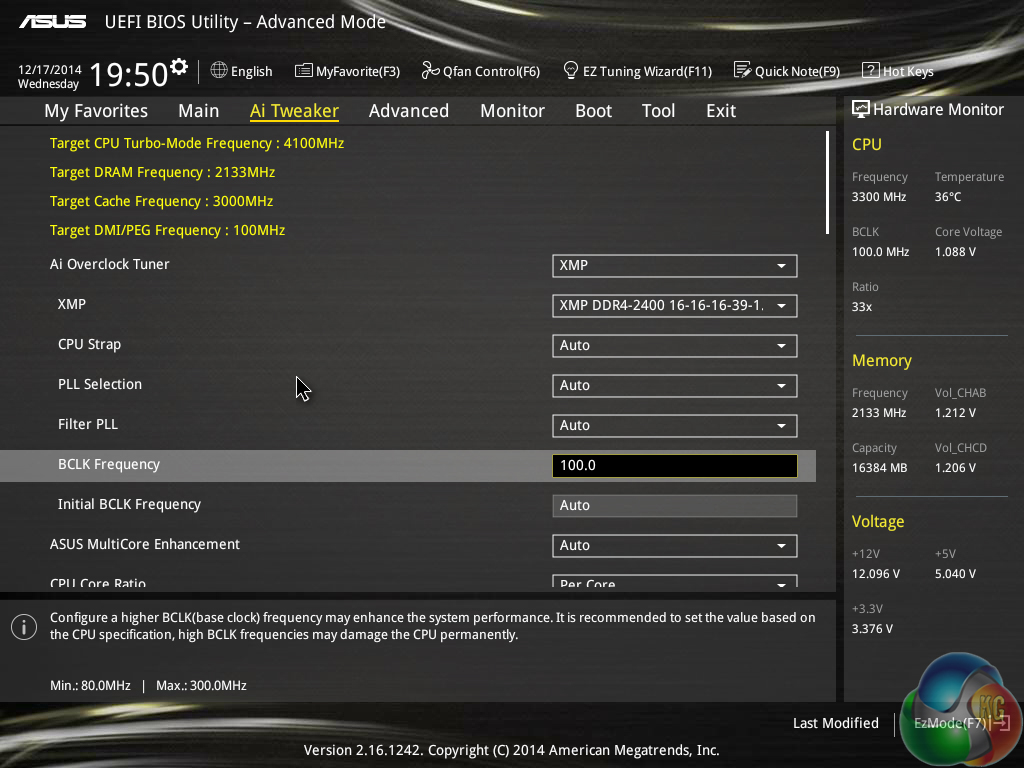1024x768 pixels.
Task: Click the Hot Keys question mark icon
Action: coord(871,70)
